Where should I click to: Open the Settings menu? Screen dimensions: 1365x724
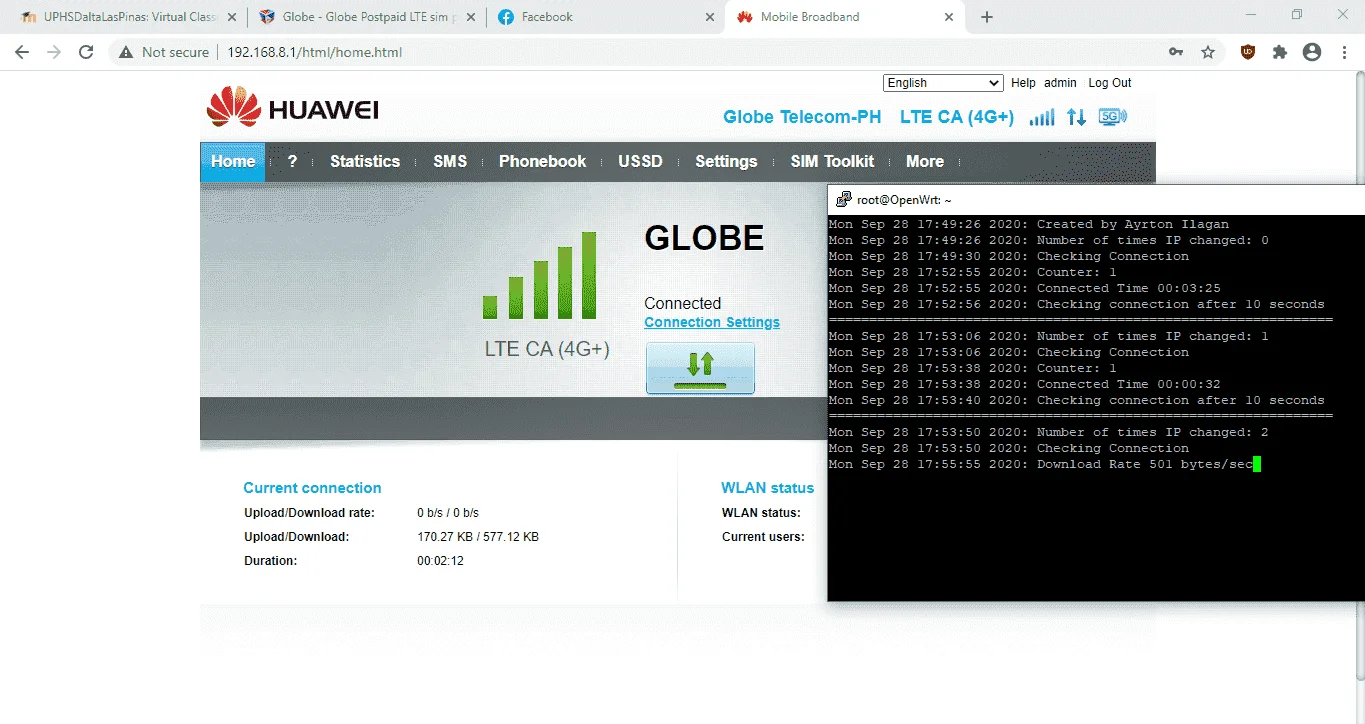[x=726, y=161]
